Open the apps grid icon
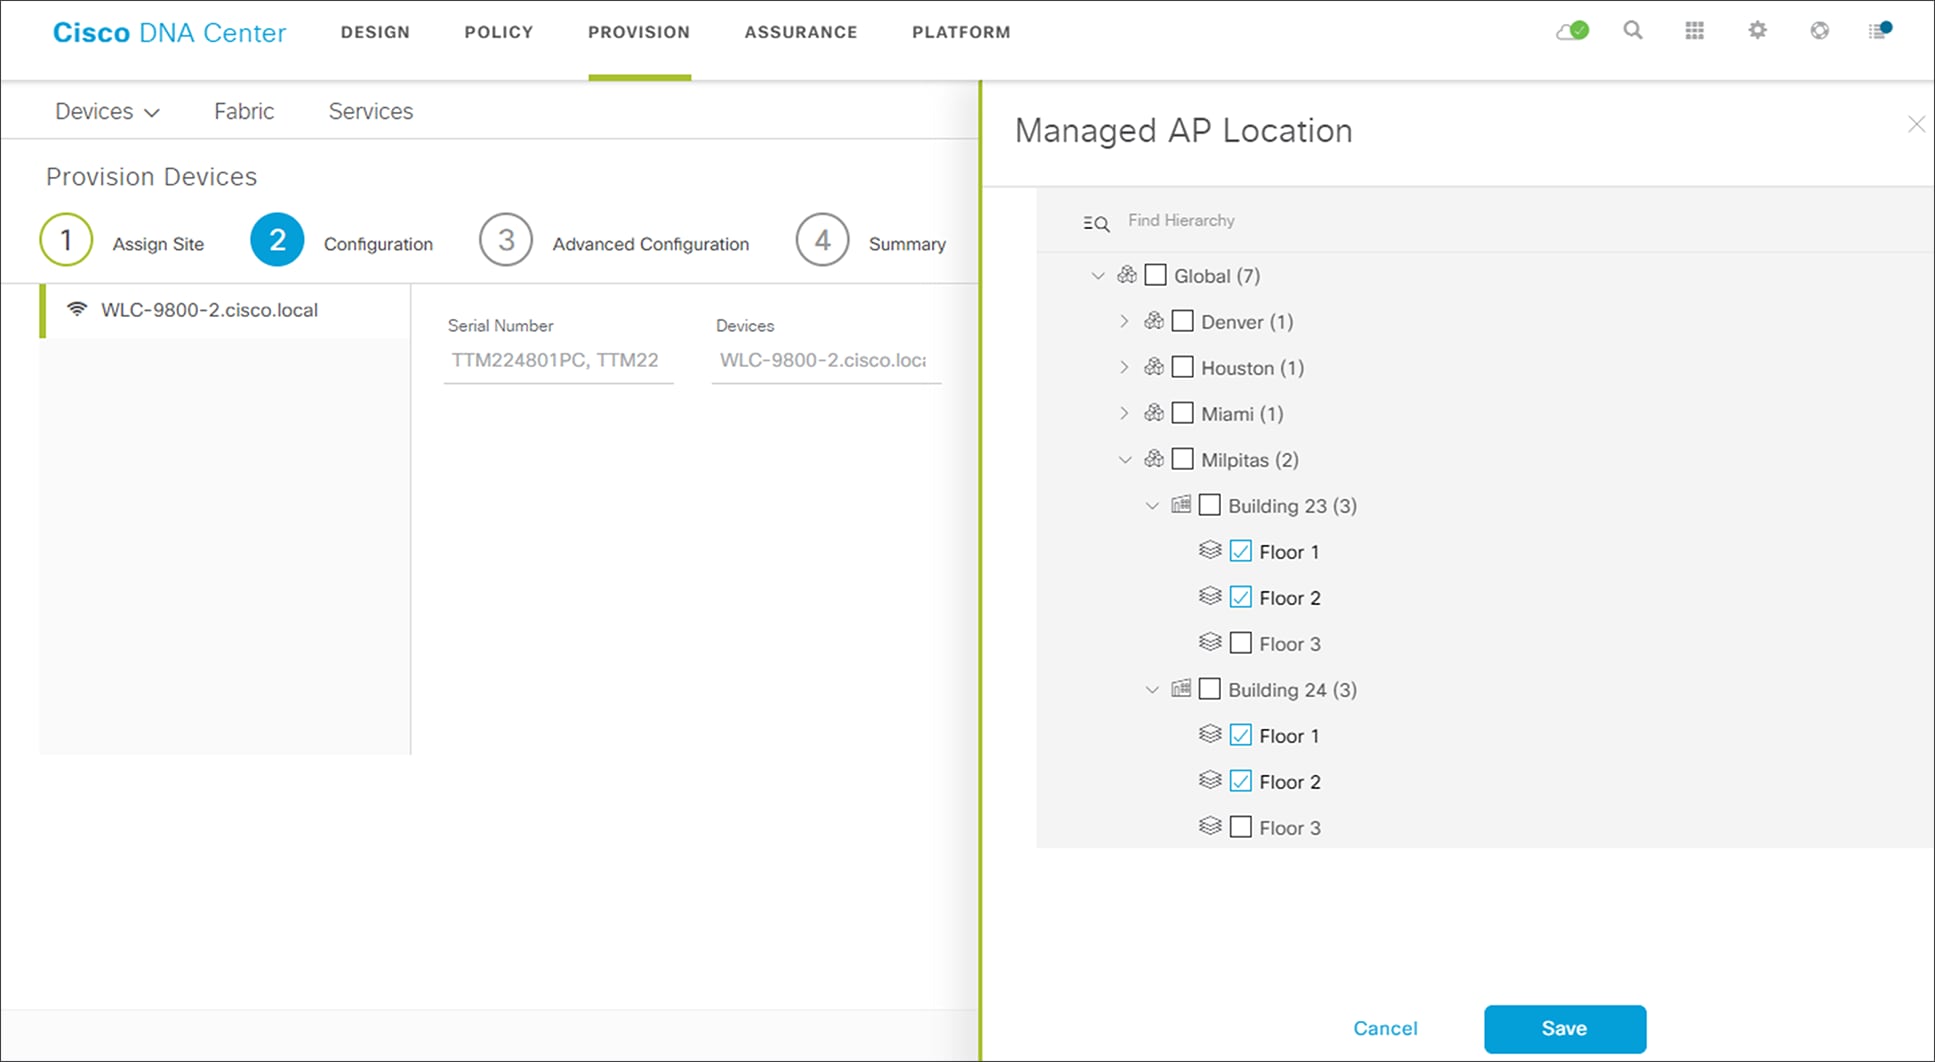Viewport: 1935px width, 1062px height. (1694, 31)
